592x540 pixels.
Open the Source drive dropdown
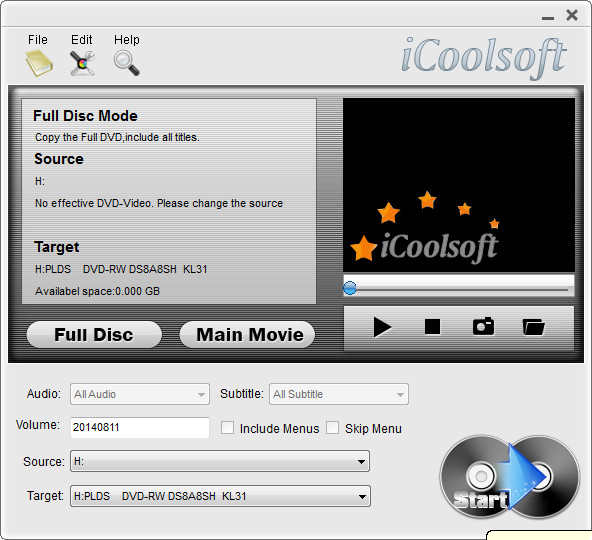coord(220,461)
